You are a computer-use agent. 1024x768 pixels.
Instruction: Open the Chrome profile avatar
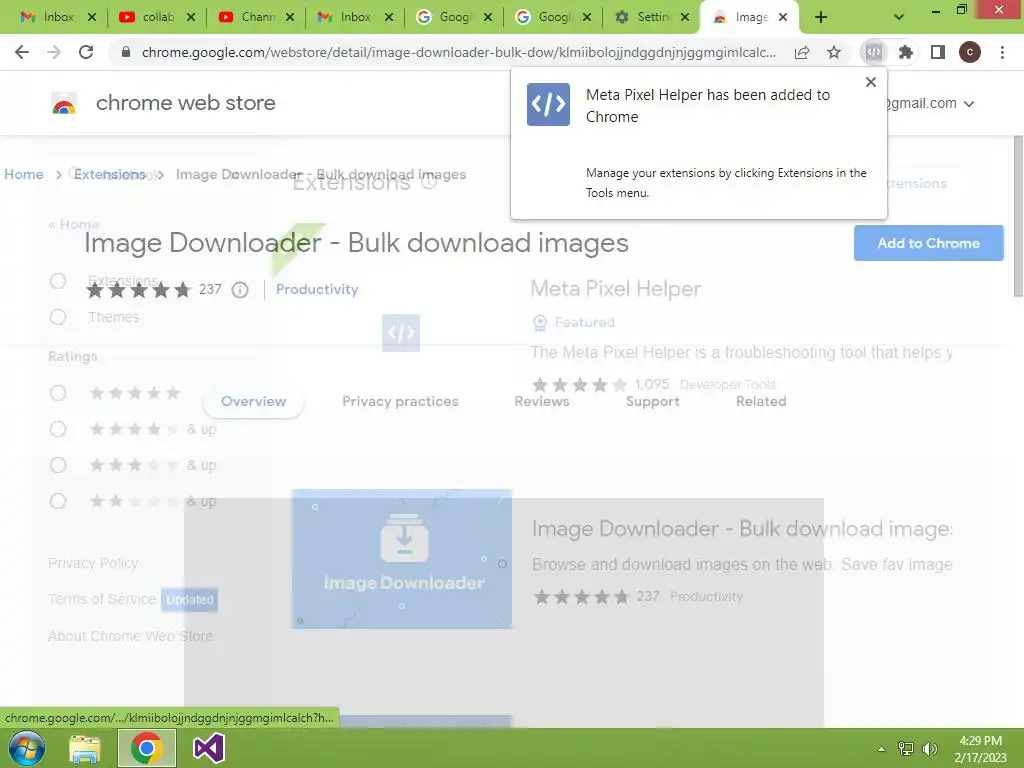(x=970, y=52)
